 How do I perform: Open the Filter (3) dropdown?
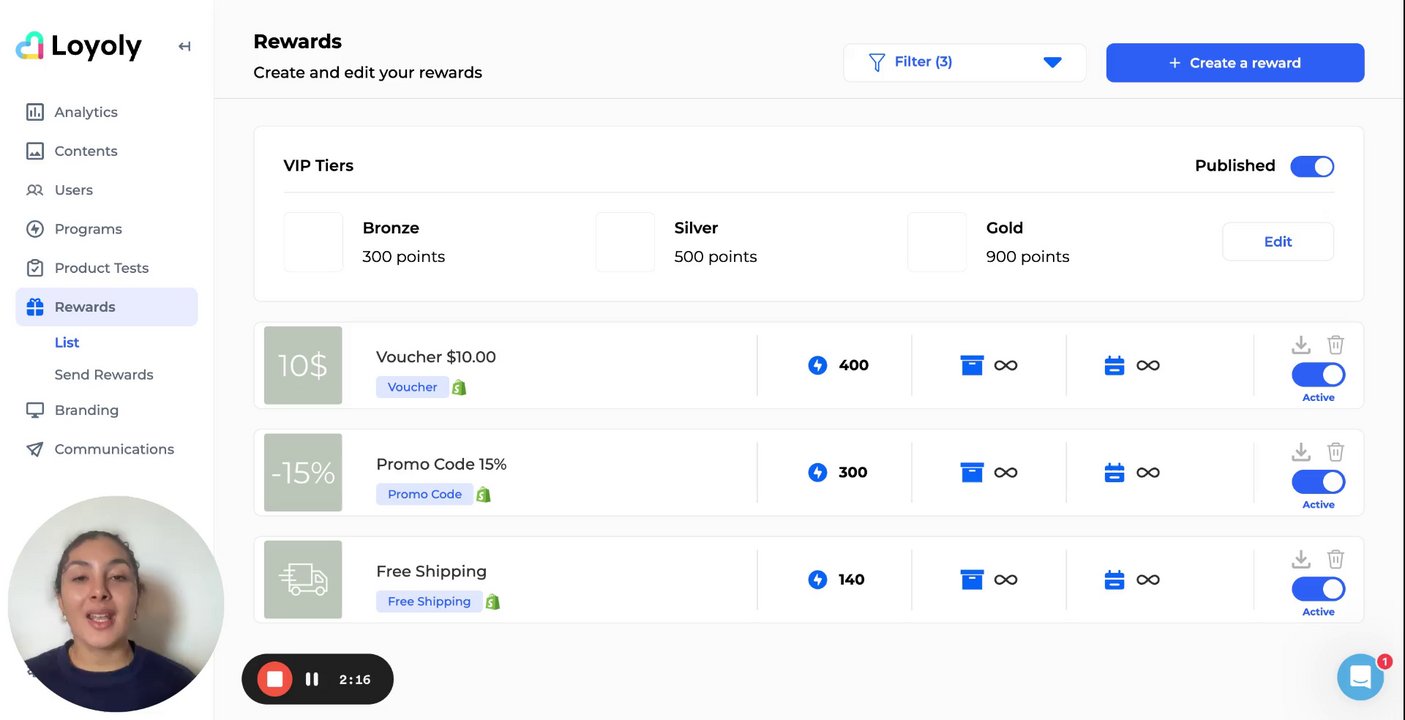964,62
